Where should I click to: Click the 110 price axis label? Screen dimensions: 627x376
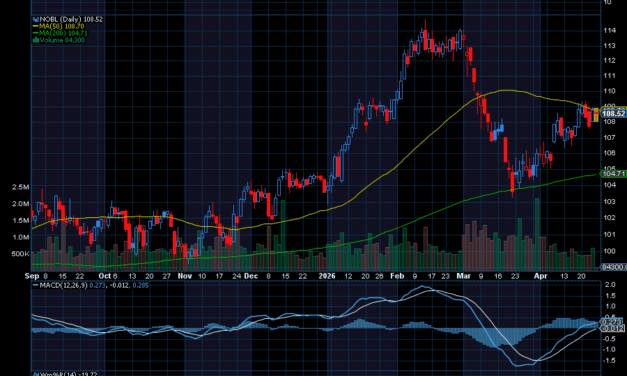[609, 91]
